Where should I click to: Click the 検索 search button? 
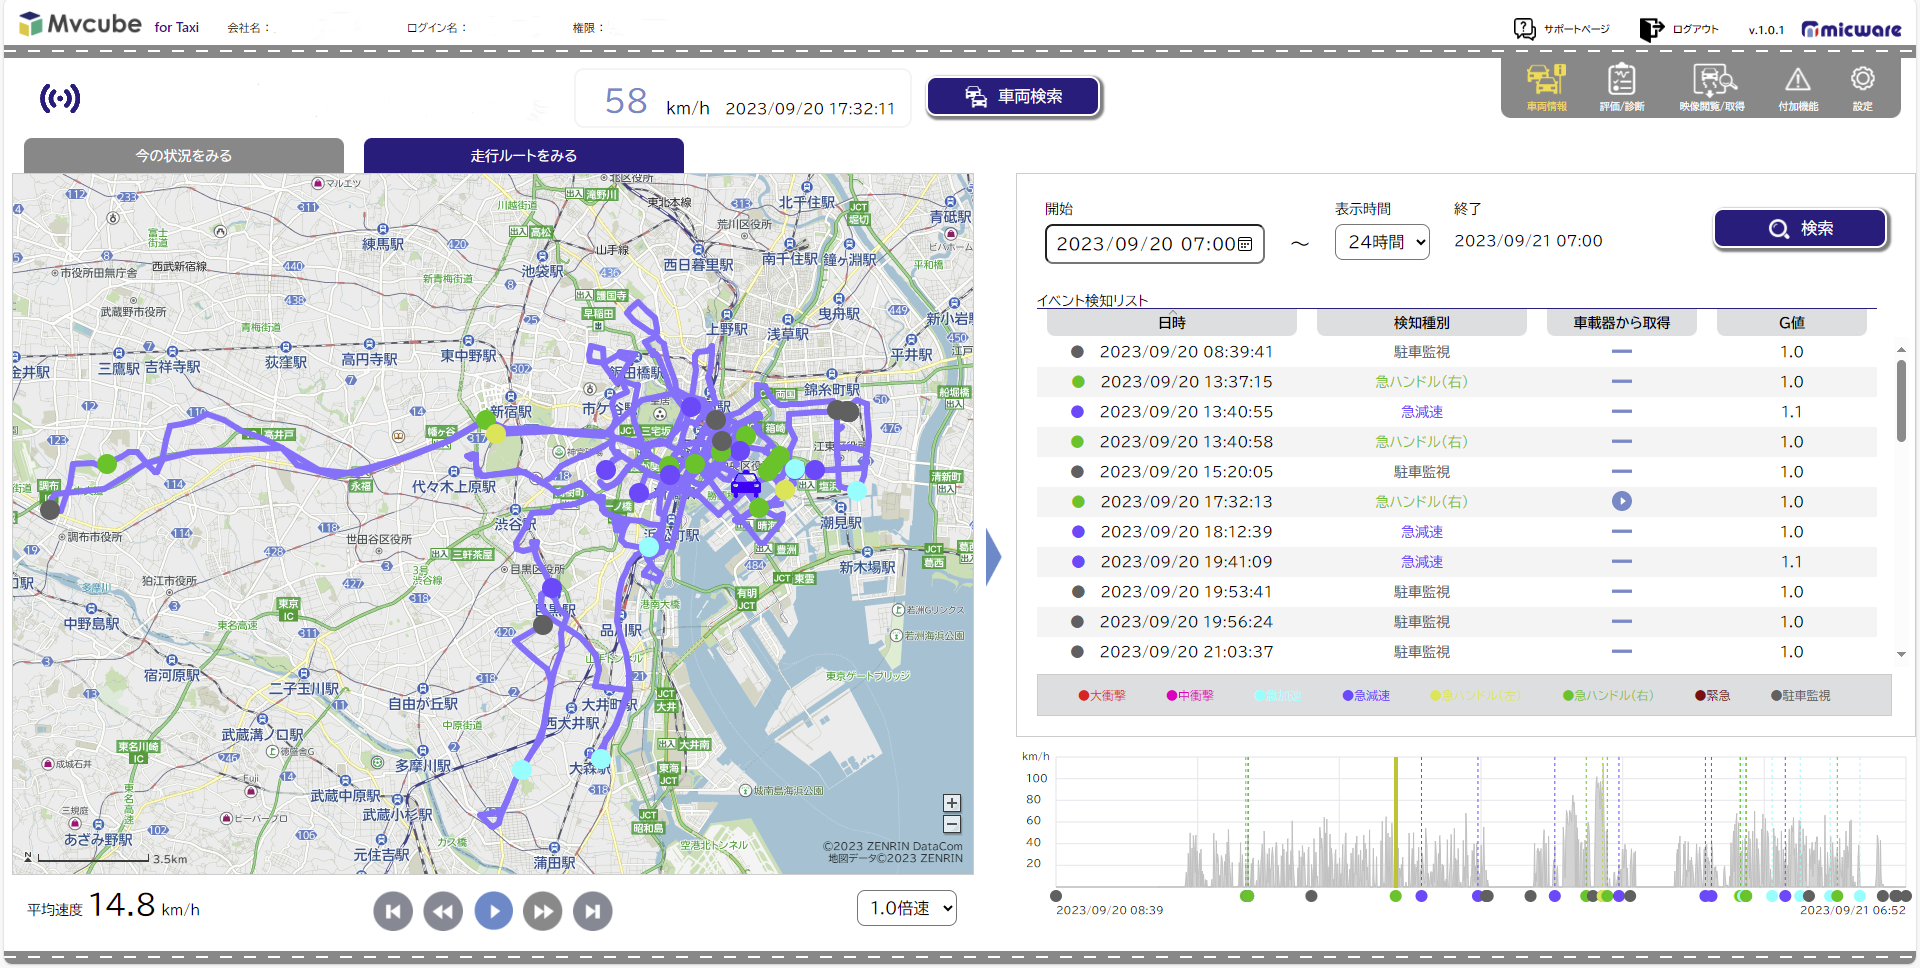pyautogui.click(x=1800, y=228)
